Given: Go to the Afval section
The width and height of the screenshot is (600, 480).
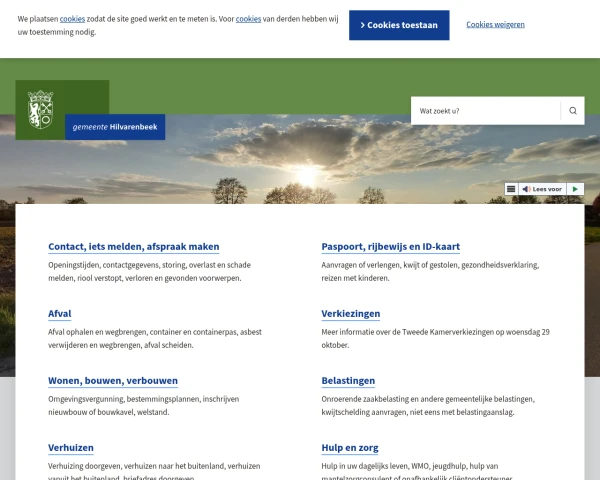Looking at the screenshot, I should tap(60, 313).
